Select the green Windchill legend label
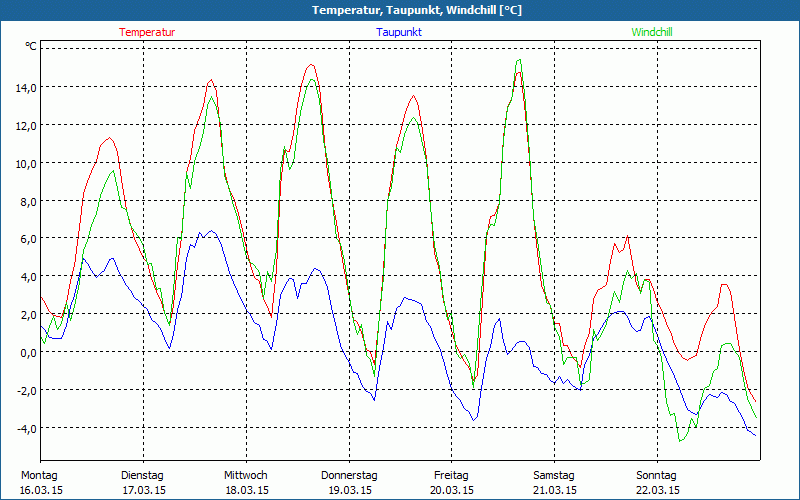Screen dimensions: 800x500 pyautogui.click(x=652, y=32)
